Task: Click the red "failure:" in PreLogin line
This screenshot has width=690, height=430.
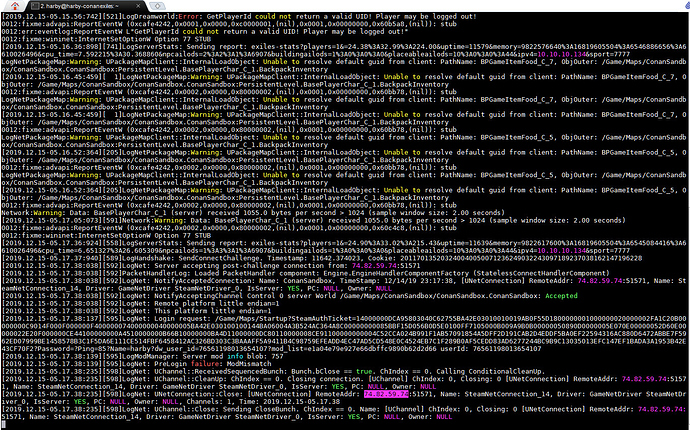Action: (x=207, y=364)
